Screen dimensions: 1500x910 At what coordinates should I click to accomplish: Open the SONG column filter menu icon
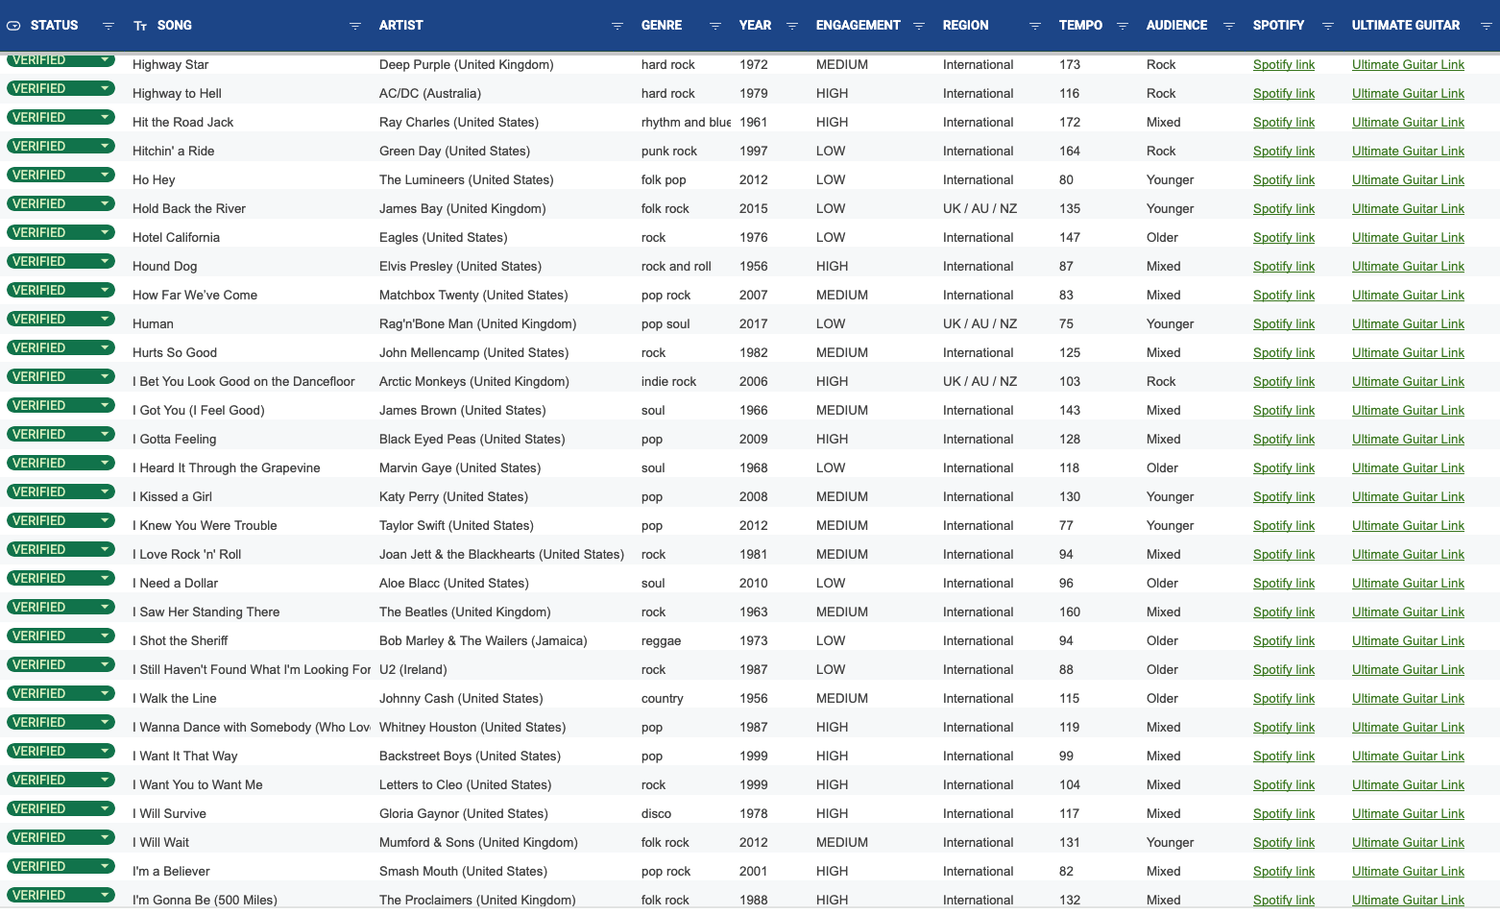(x=355, y=26)
